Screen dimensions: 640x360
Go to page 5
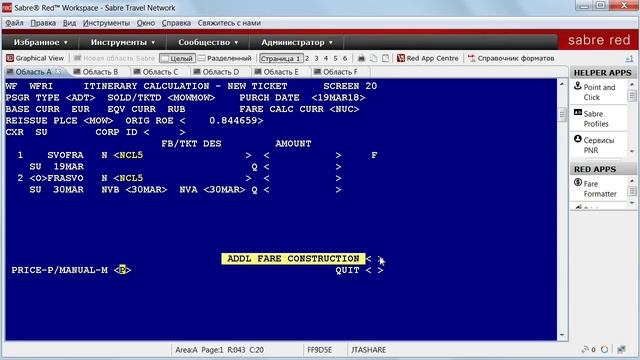point(336,58)
